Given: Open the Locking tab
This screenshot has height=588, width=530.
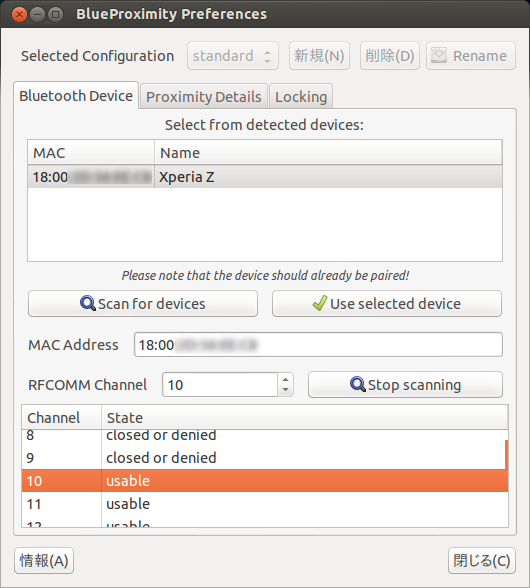Looking at the screenshot, I should (x=301, y=97).
